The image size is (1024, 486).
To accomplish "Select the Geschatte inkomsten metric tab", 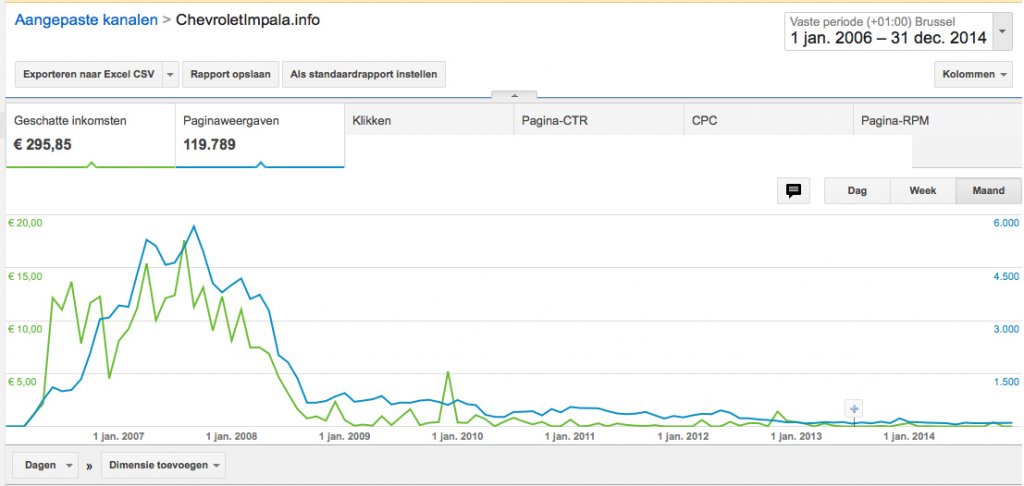I will click(91, 135).
